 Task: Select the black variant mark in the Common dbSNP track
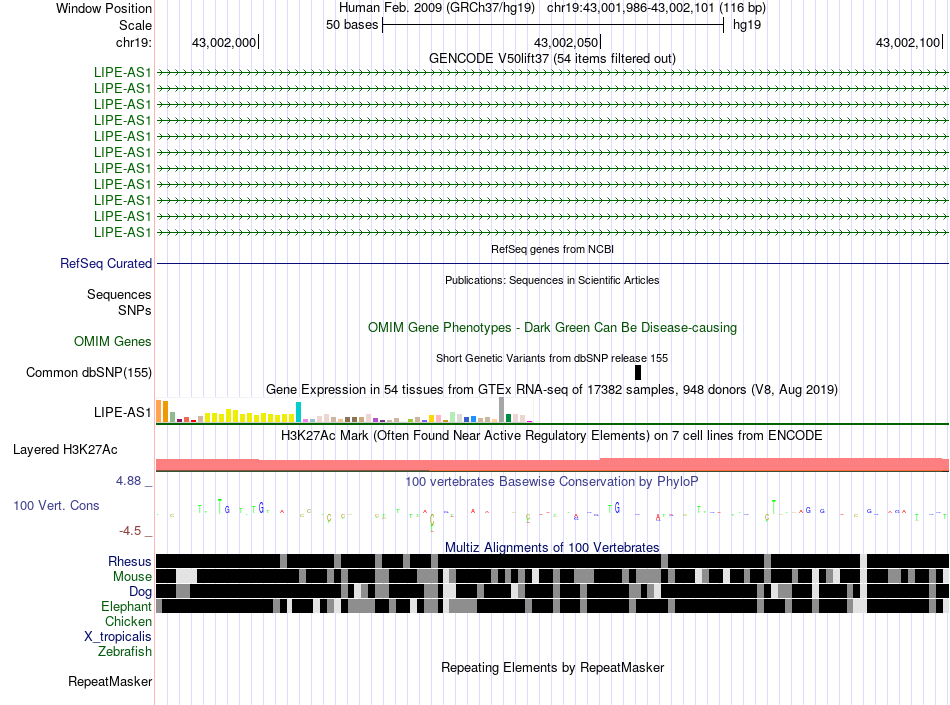coord(638,372)
